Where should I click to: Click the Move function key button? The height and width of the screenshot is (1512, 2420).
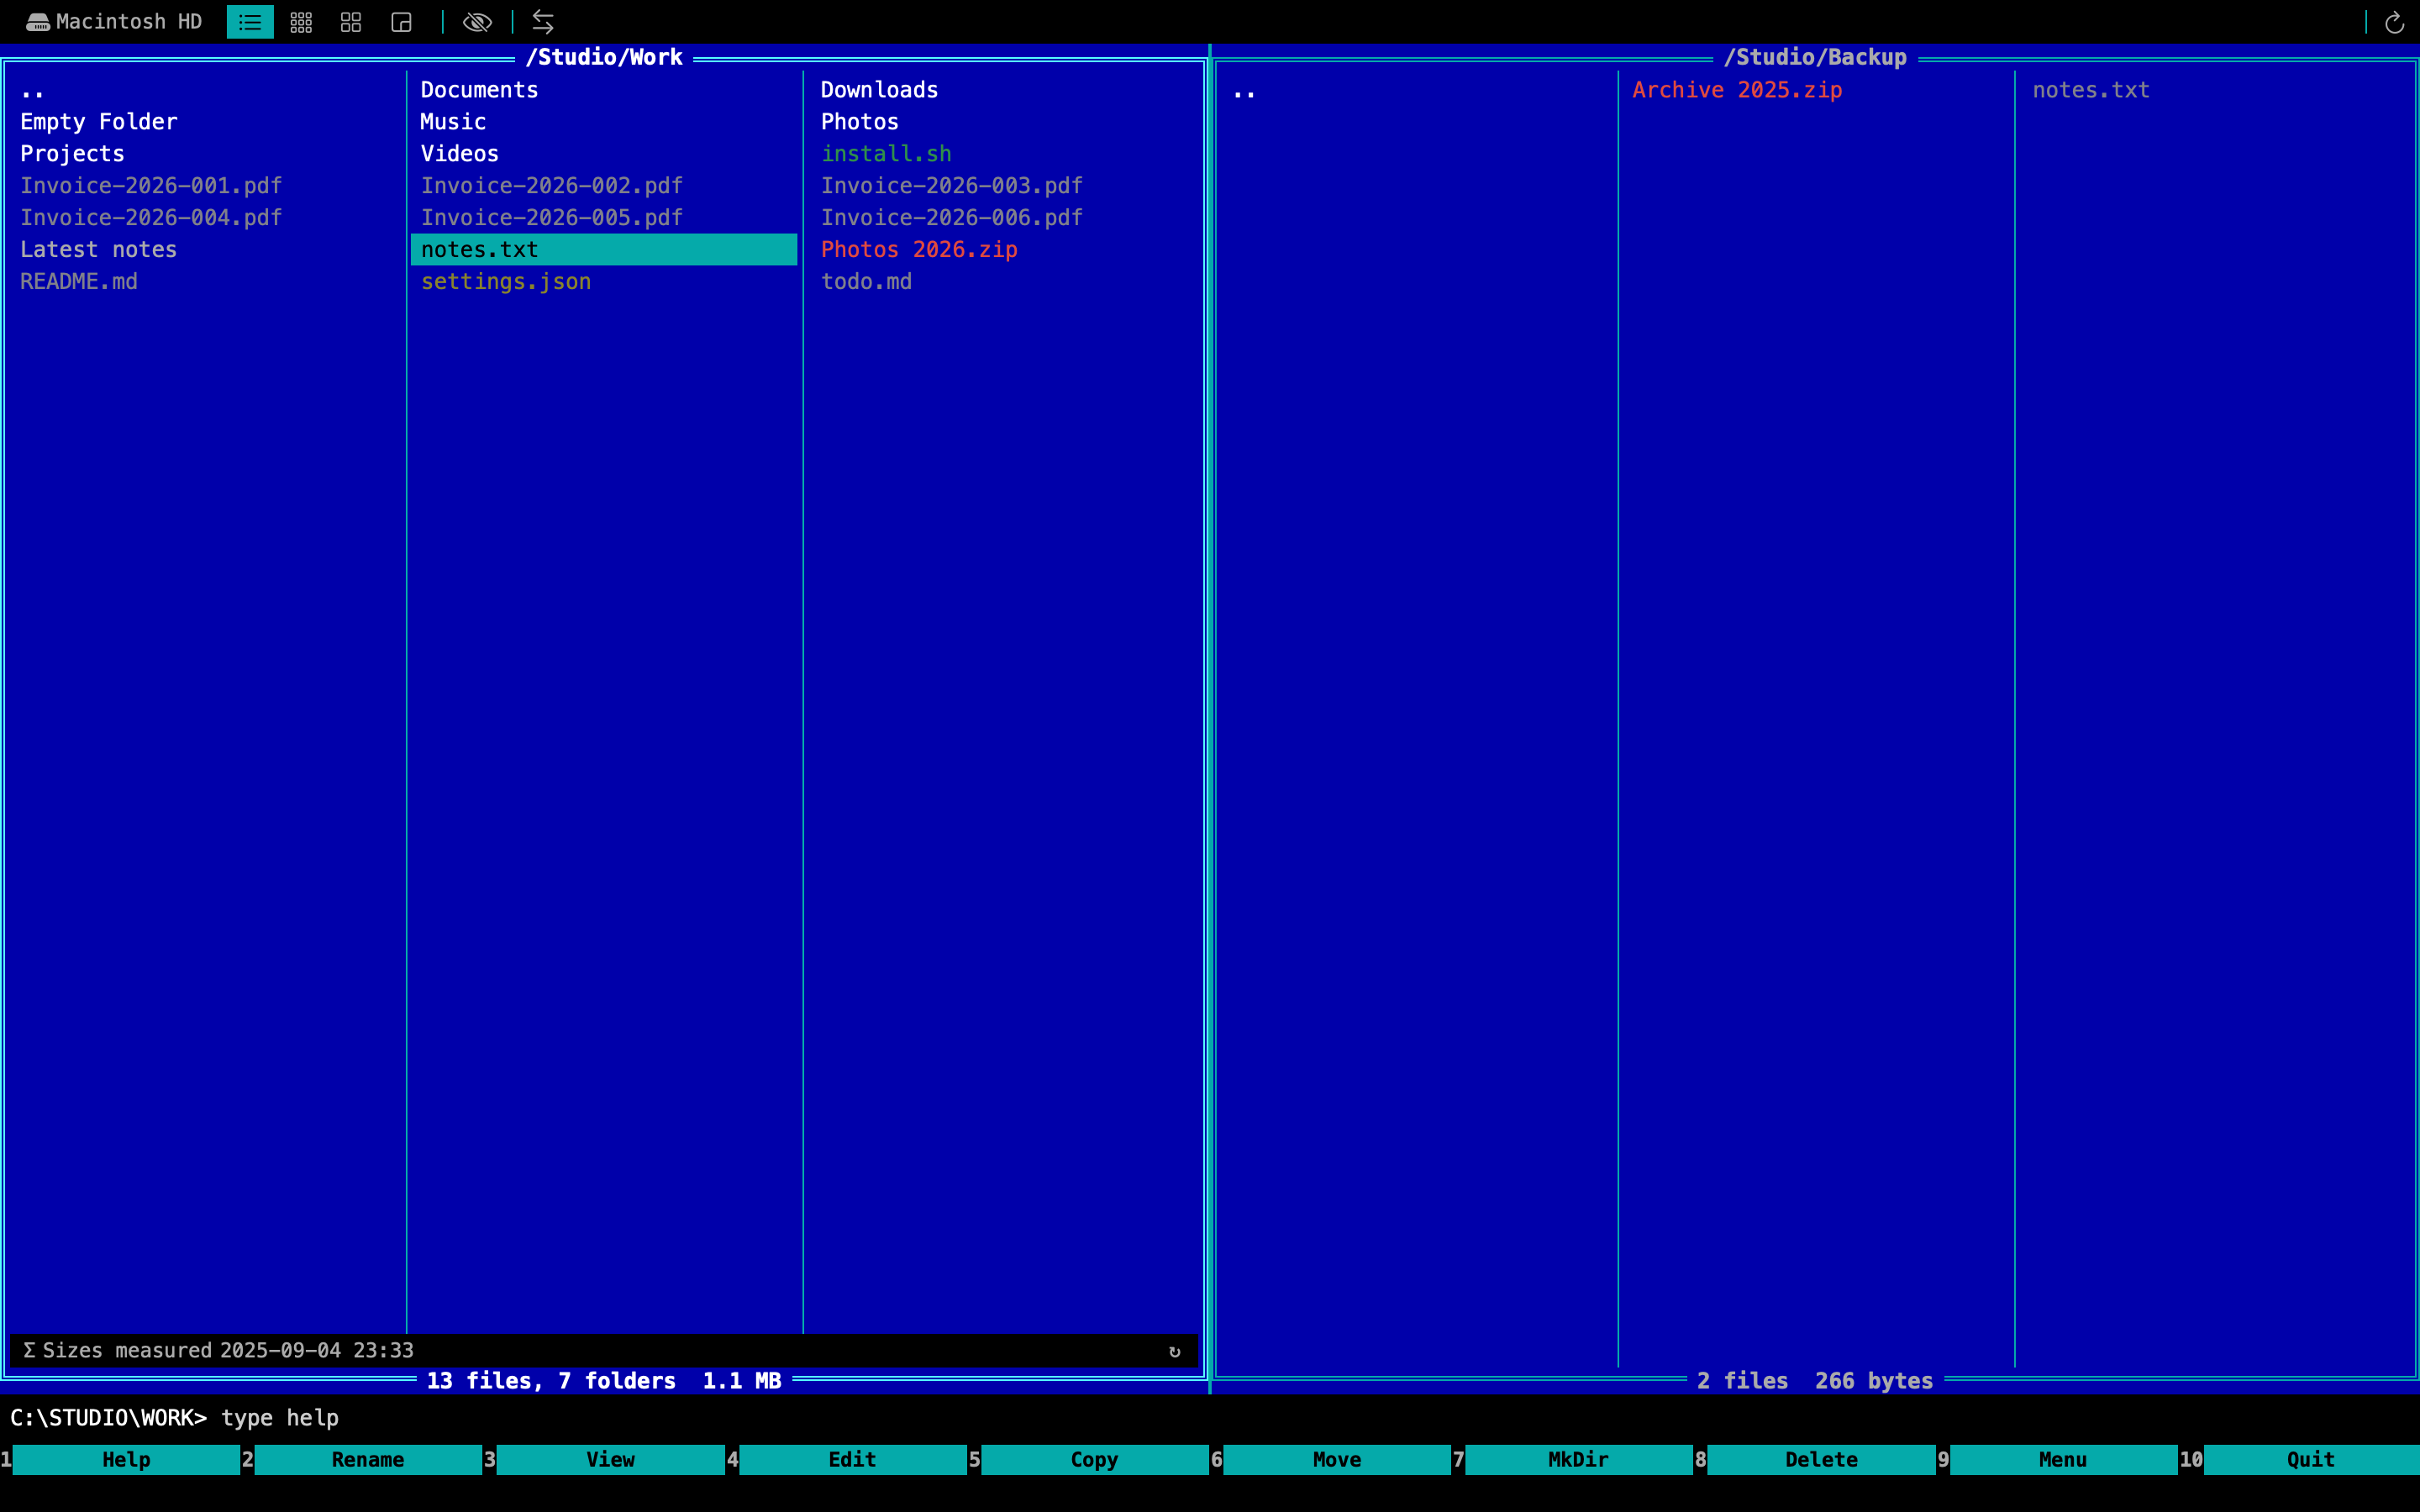pos(1337,1459)
